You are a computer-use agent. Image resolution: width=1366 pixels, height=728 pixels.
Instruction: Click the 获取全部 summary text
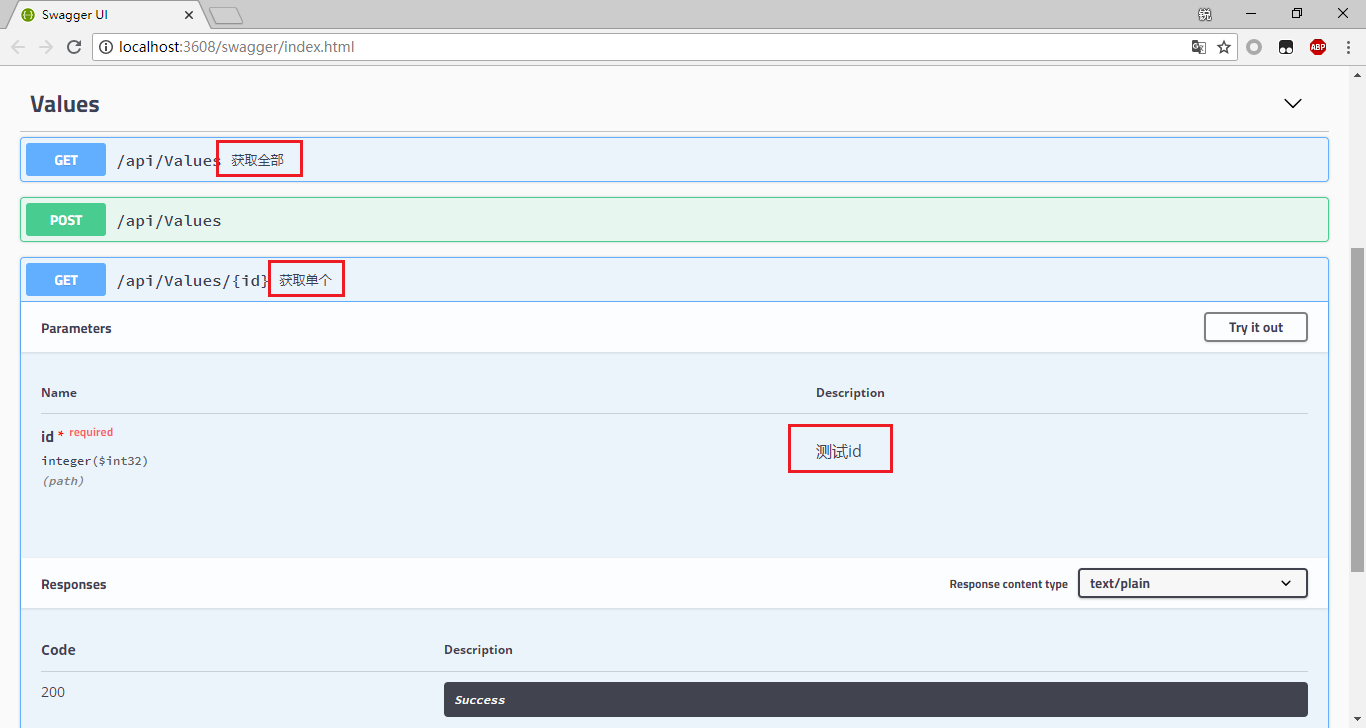click(x=258, y=160)
